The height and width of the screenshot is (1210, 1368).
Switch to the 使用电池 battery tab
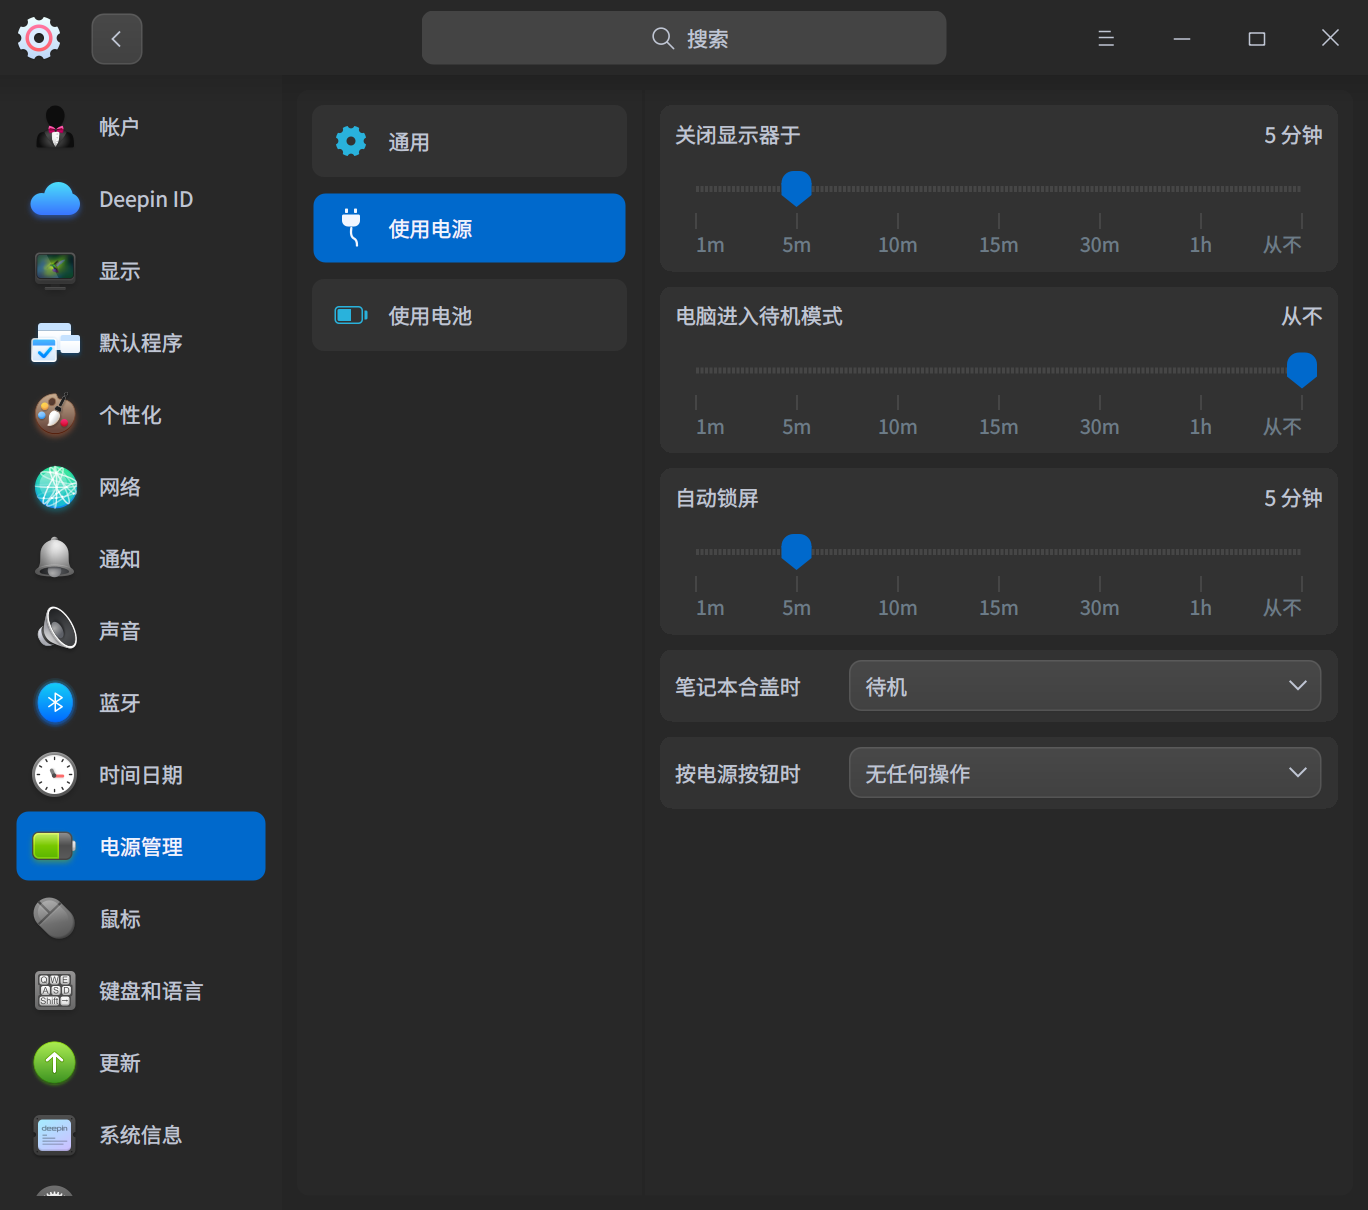pos(469,316)
